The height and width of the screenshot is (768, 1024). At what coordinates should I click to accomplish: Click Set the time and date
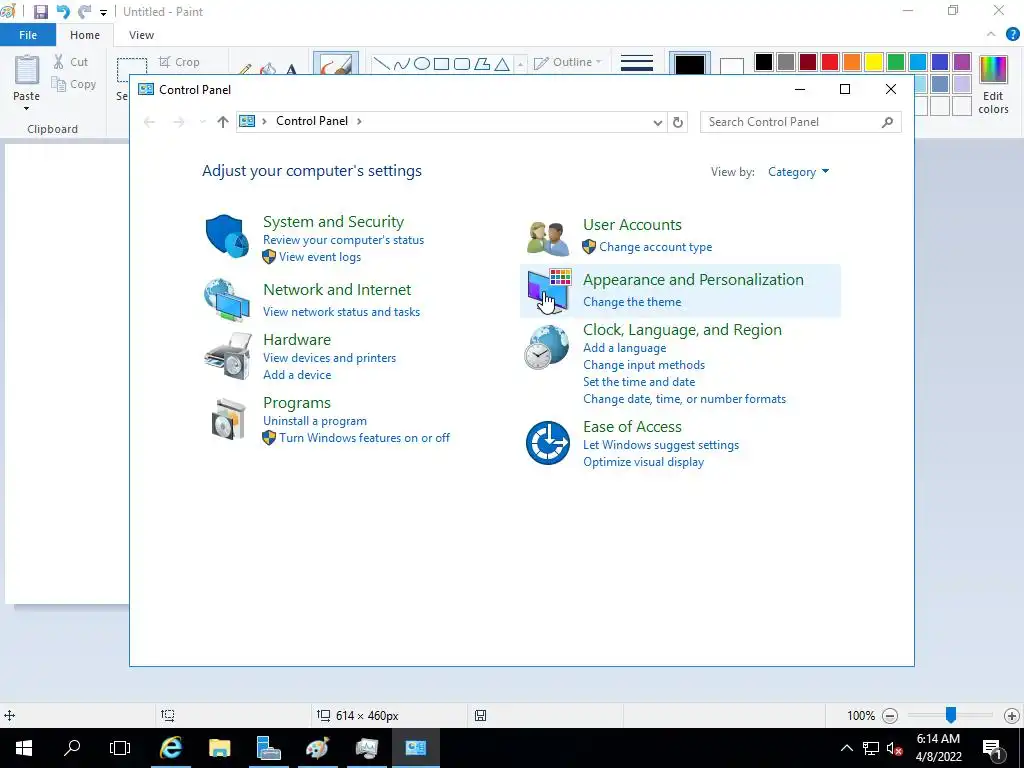point(639,382)
